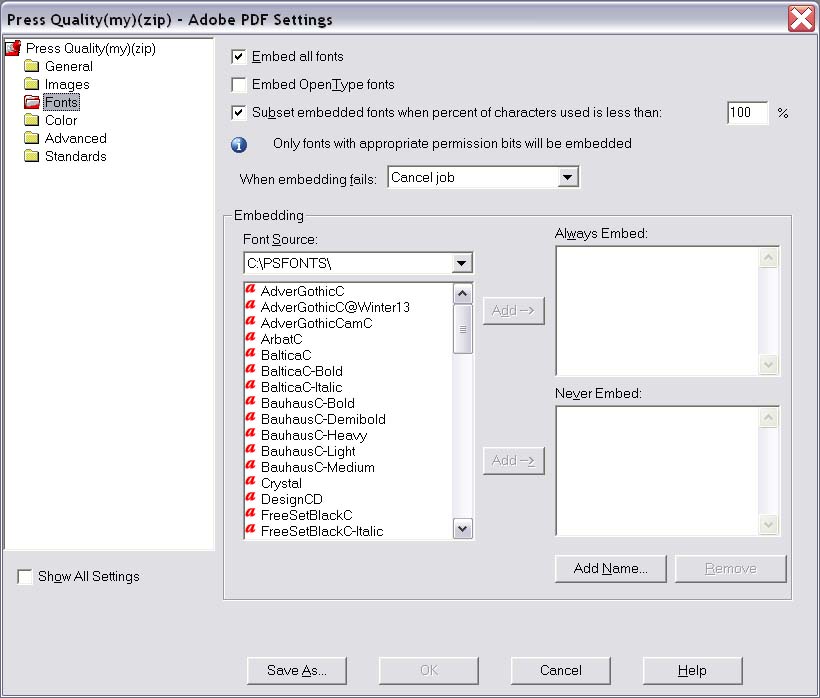Select DesignCD in the font list

[x=292, y=499]
